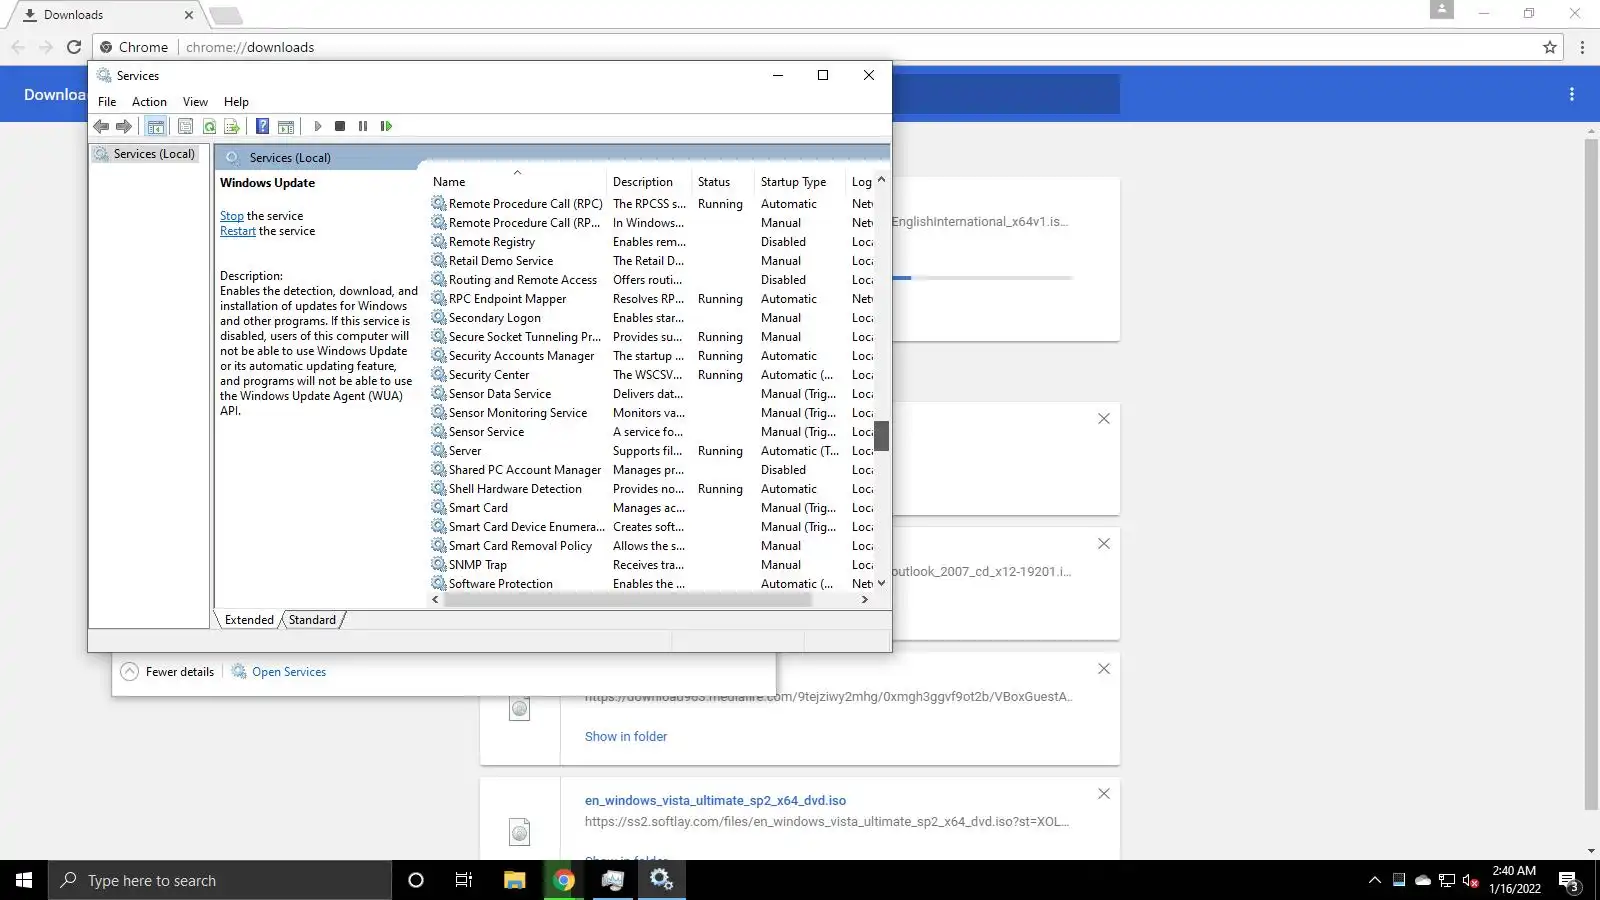Click Show in folder for VBoxGuestAdditions download
Screen dimensions: 1600x900
tap(626, 737)
